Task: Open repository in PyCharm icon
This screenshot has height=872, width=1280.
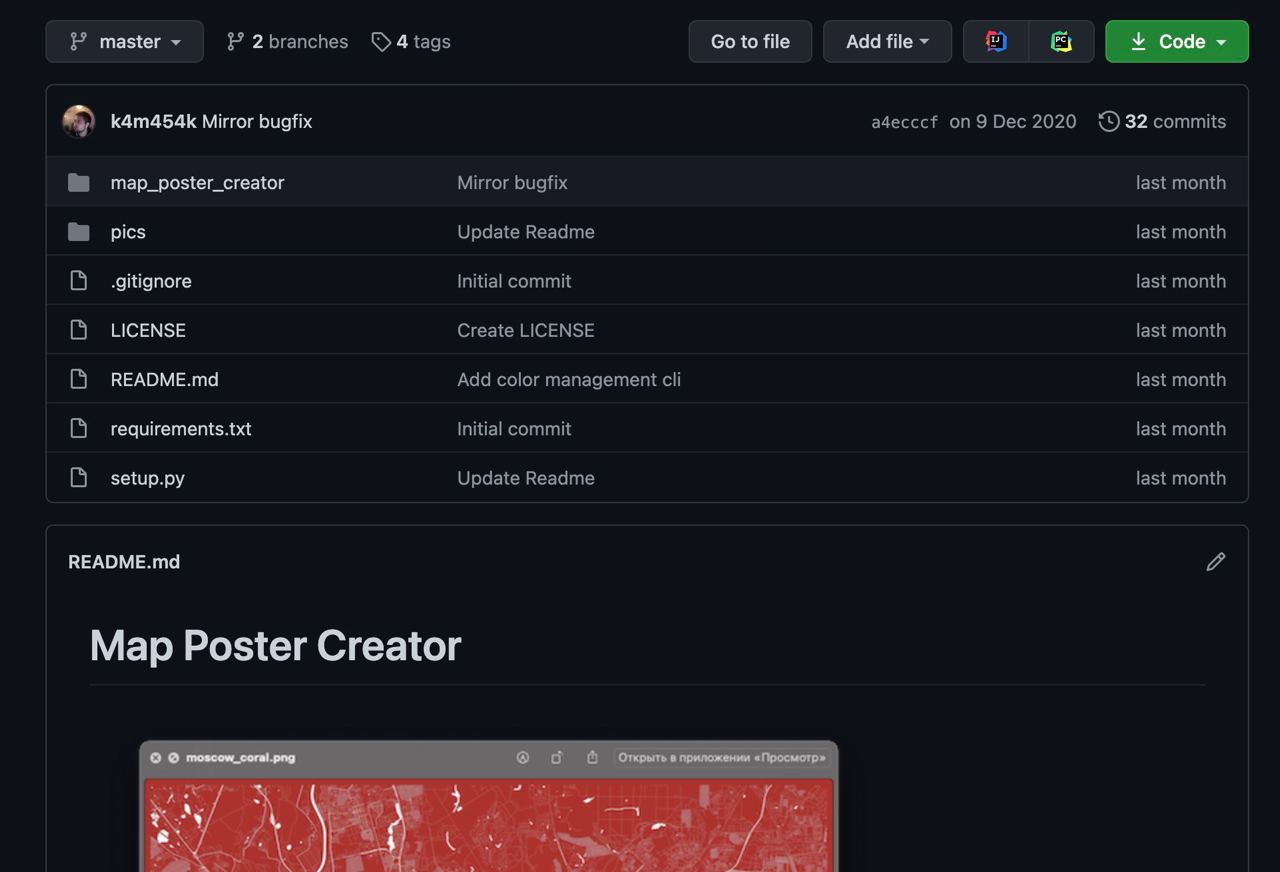Action: tap(1061, 41)
